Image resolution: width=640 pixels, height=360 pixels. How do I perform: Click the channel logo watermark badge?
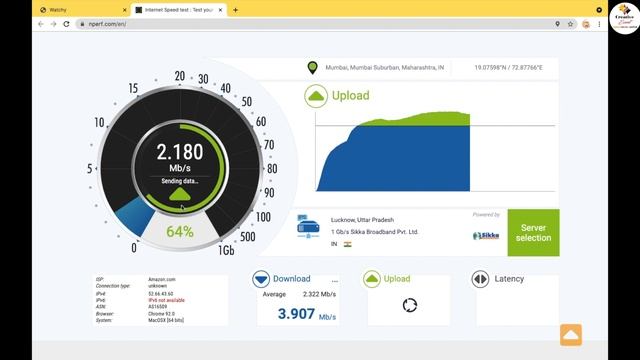(x=624, y=18)
